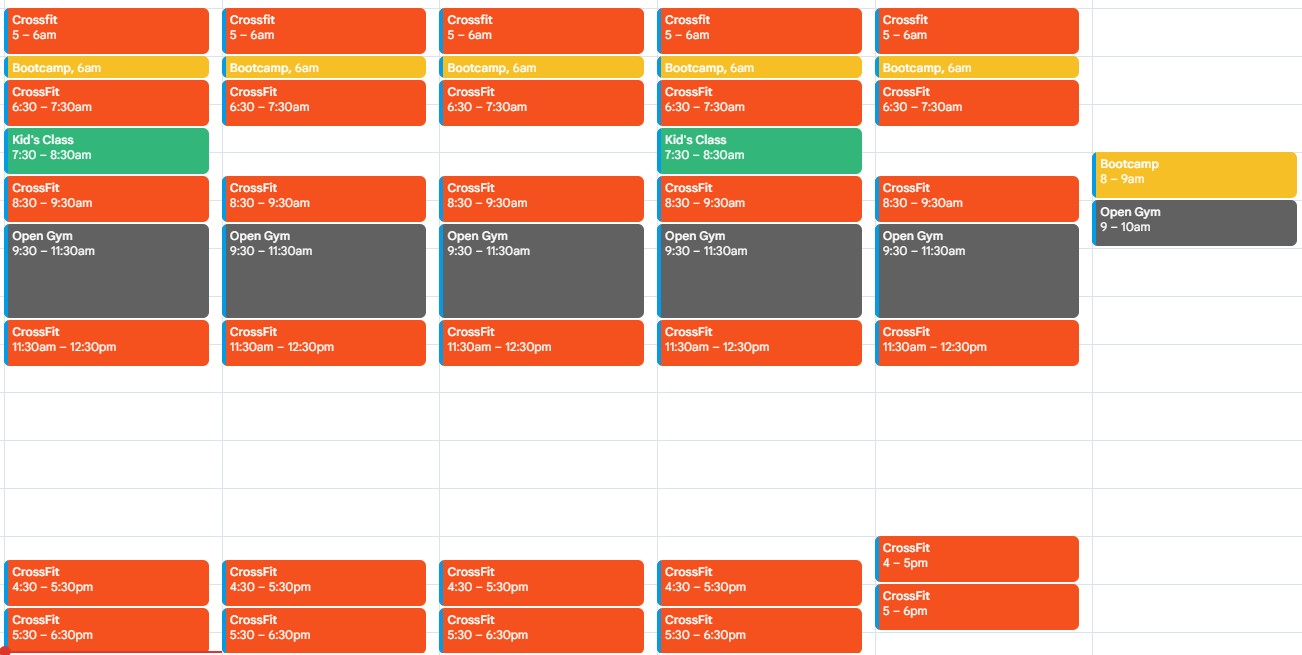
Task: Select CrossFit 6:30 – 7:30am in fourth column
Action: tap(759, 103)
